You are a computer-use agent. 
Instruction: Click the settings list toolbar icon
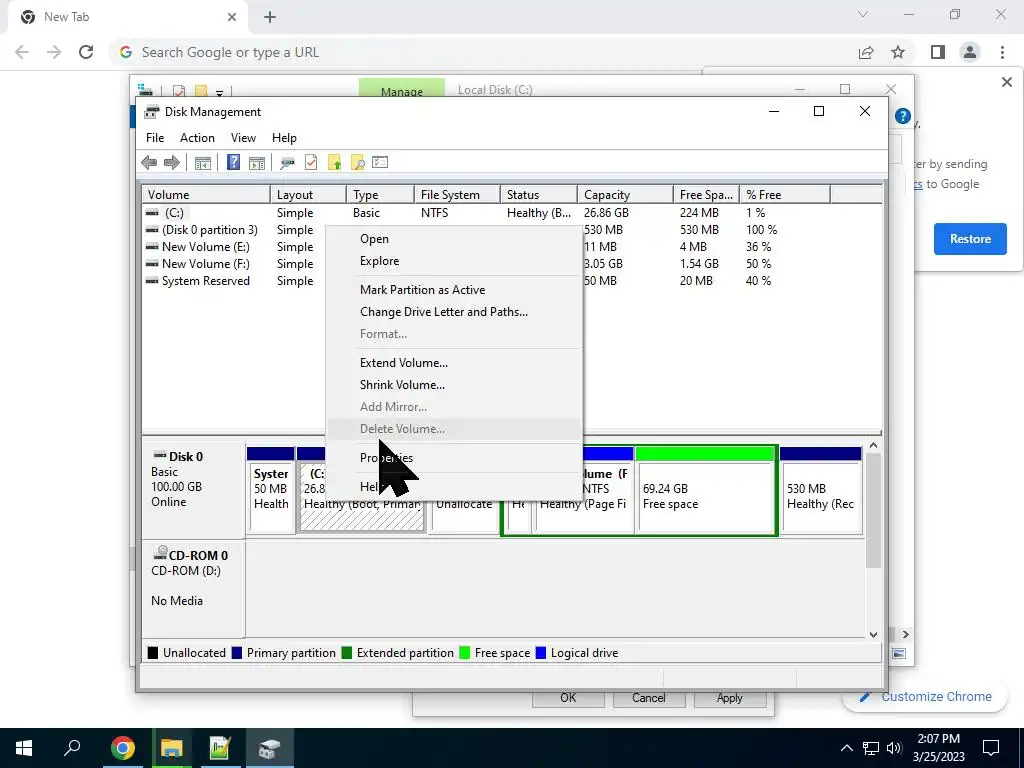[x=380, y=162]
